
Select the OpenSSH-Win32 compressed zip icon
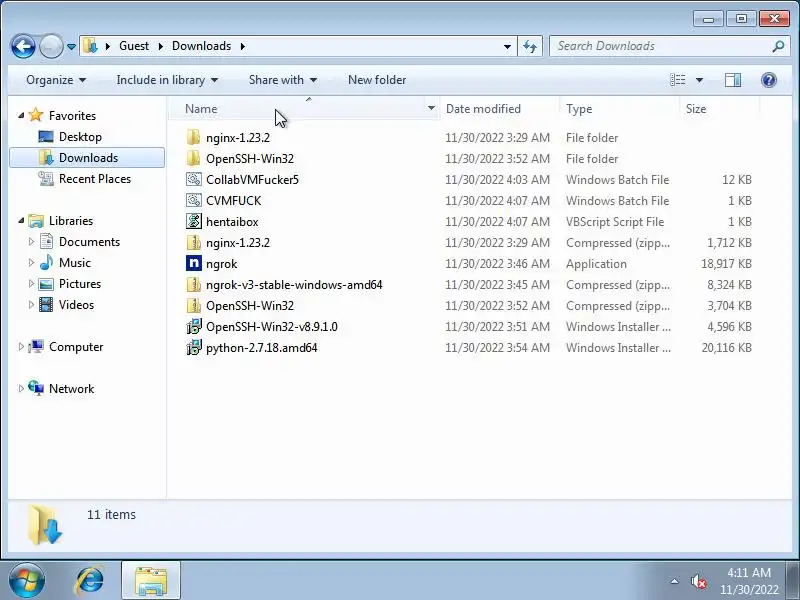(x=193, y=305)
